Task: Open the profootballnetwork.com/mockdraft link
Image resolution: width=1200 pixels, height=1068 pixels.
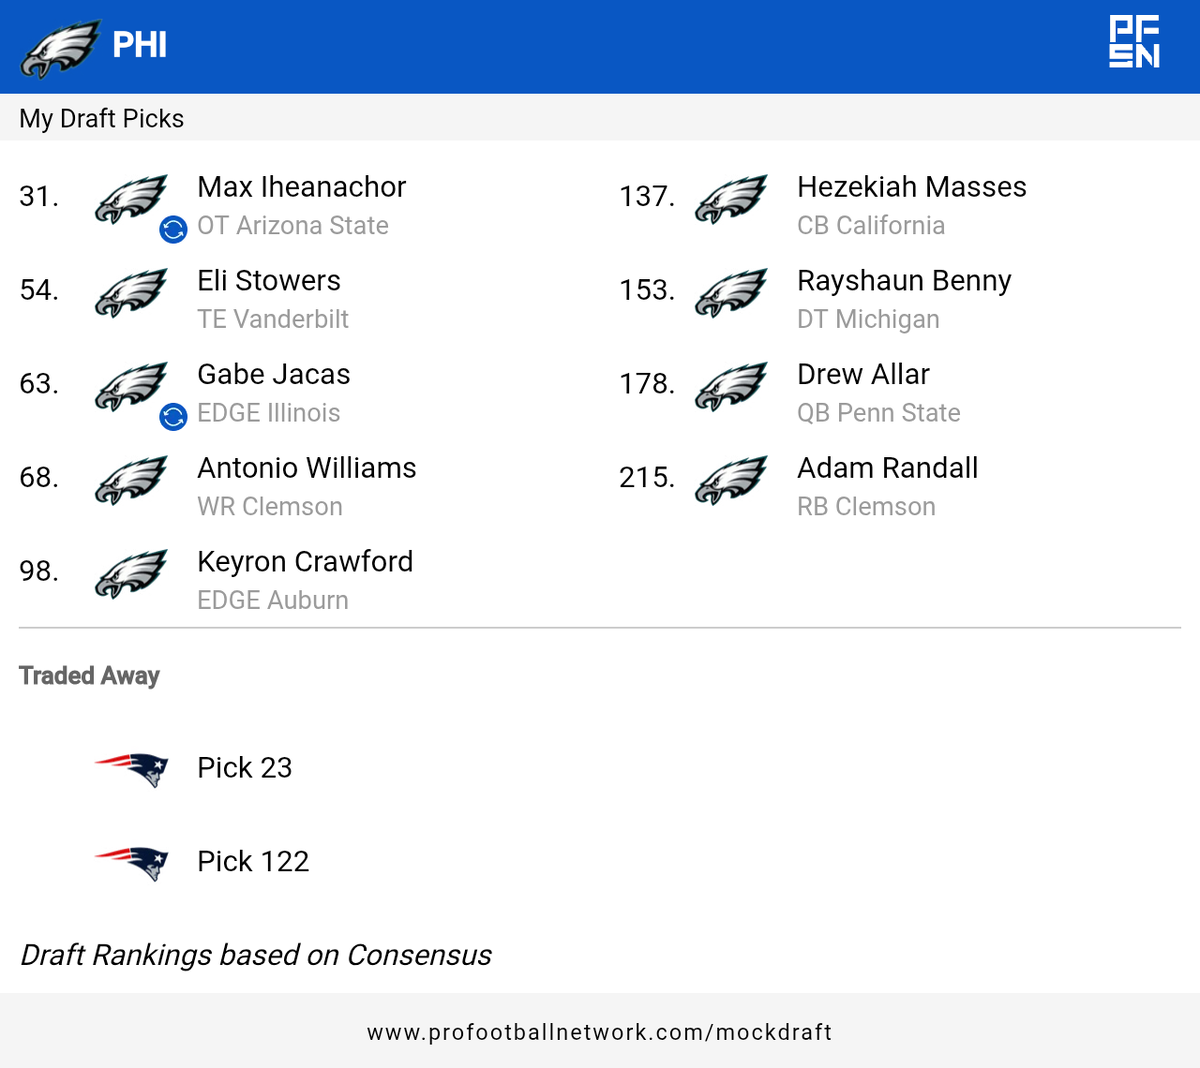Action: [599, 1032]
